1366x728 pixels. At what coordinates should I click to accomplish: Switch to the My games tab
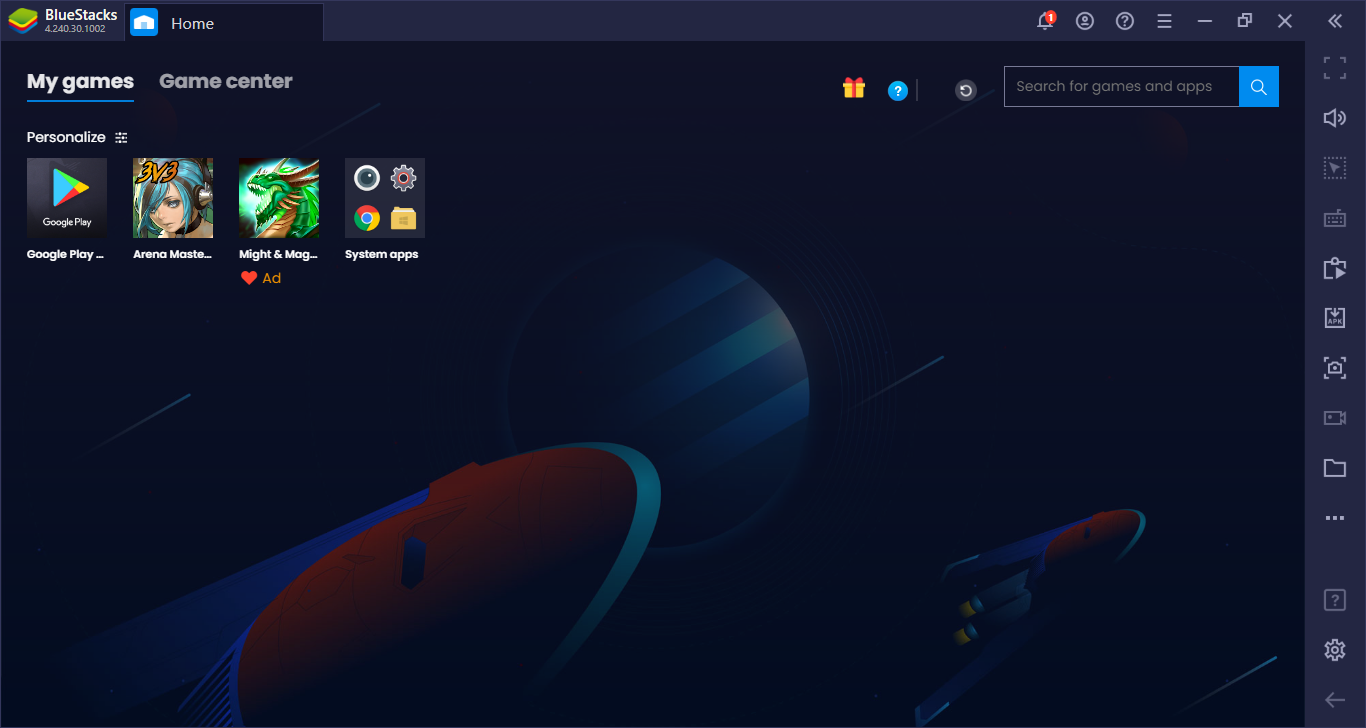pyautogui.click(x=80, y=82)
